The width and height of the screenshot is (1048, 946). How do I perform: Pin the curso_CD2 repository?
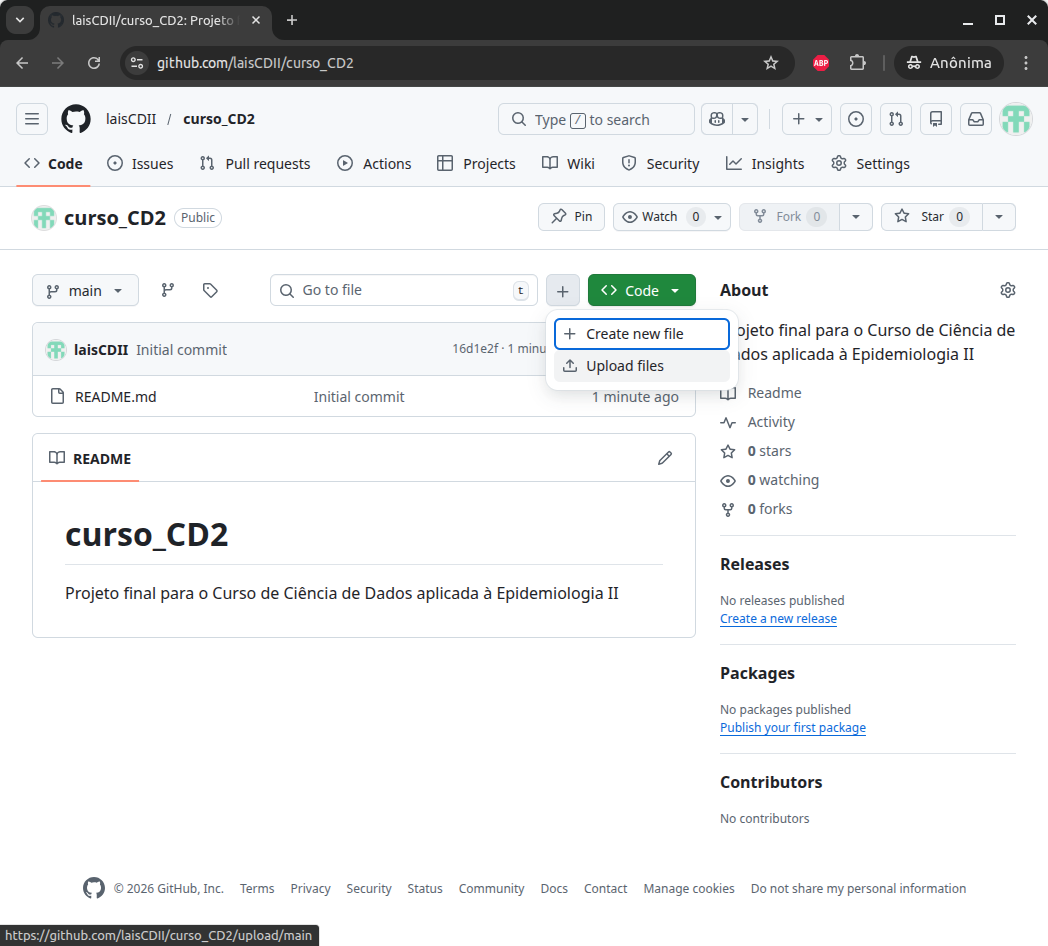571,217
